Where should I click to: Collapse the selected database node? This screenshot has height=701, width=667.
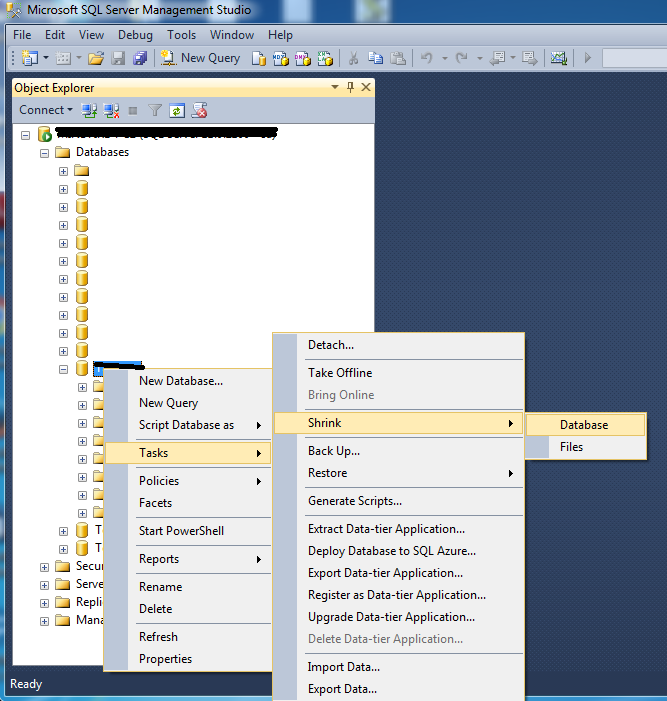pos(63,370)
